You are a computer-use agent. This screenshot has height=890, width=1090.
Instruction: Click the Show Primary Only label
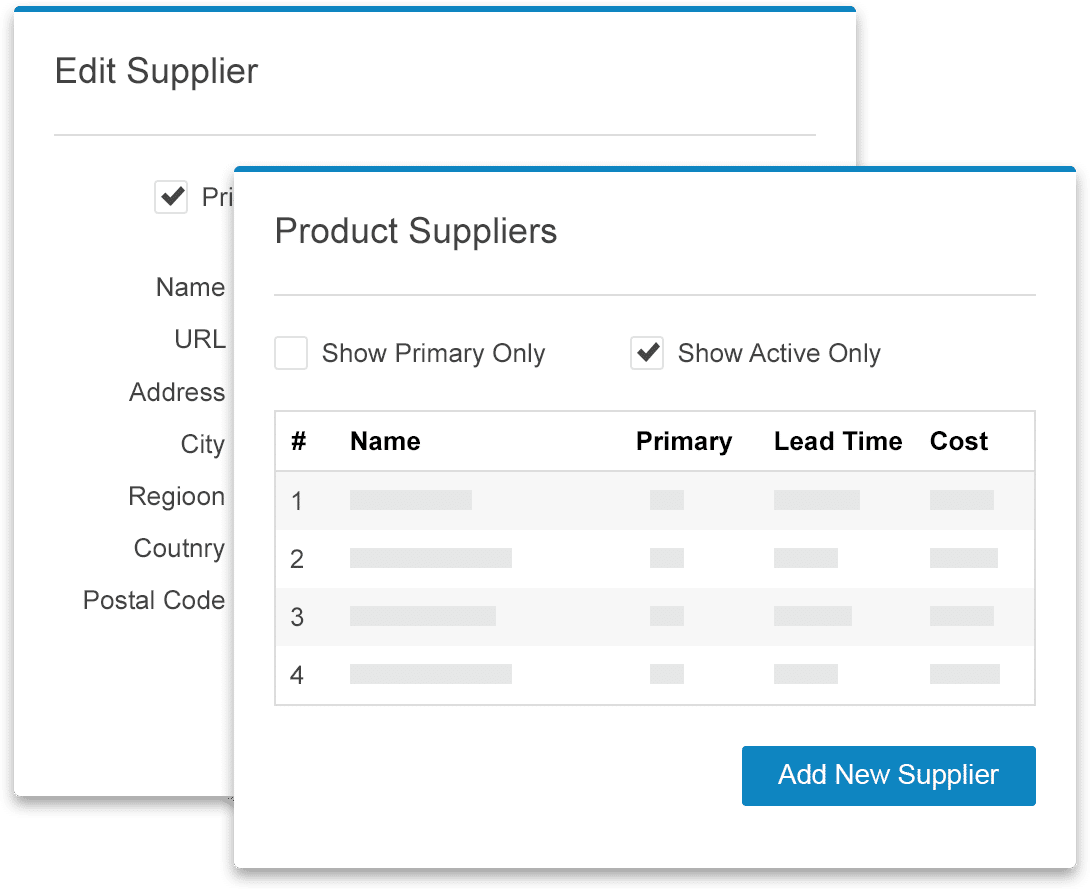tap(433, 354)
